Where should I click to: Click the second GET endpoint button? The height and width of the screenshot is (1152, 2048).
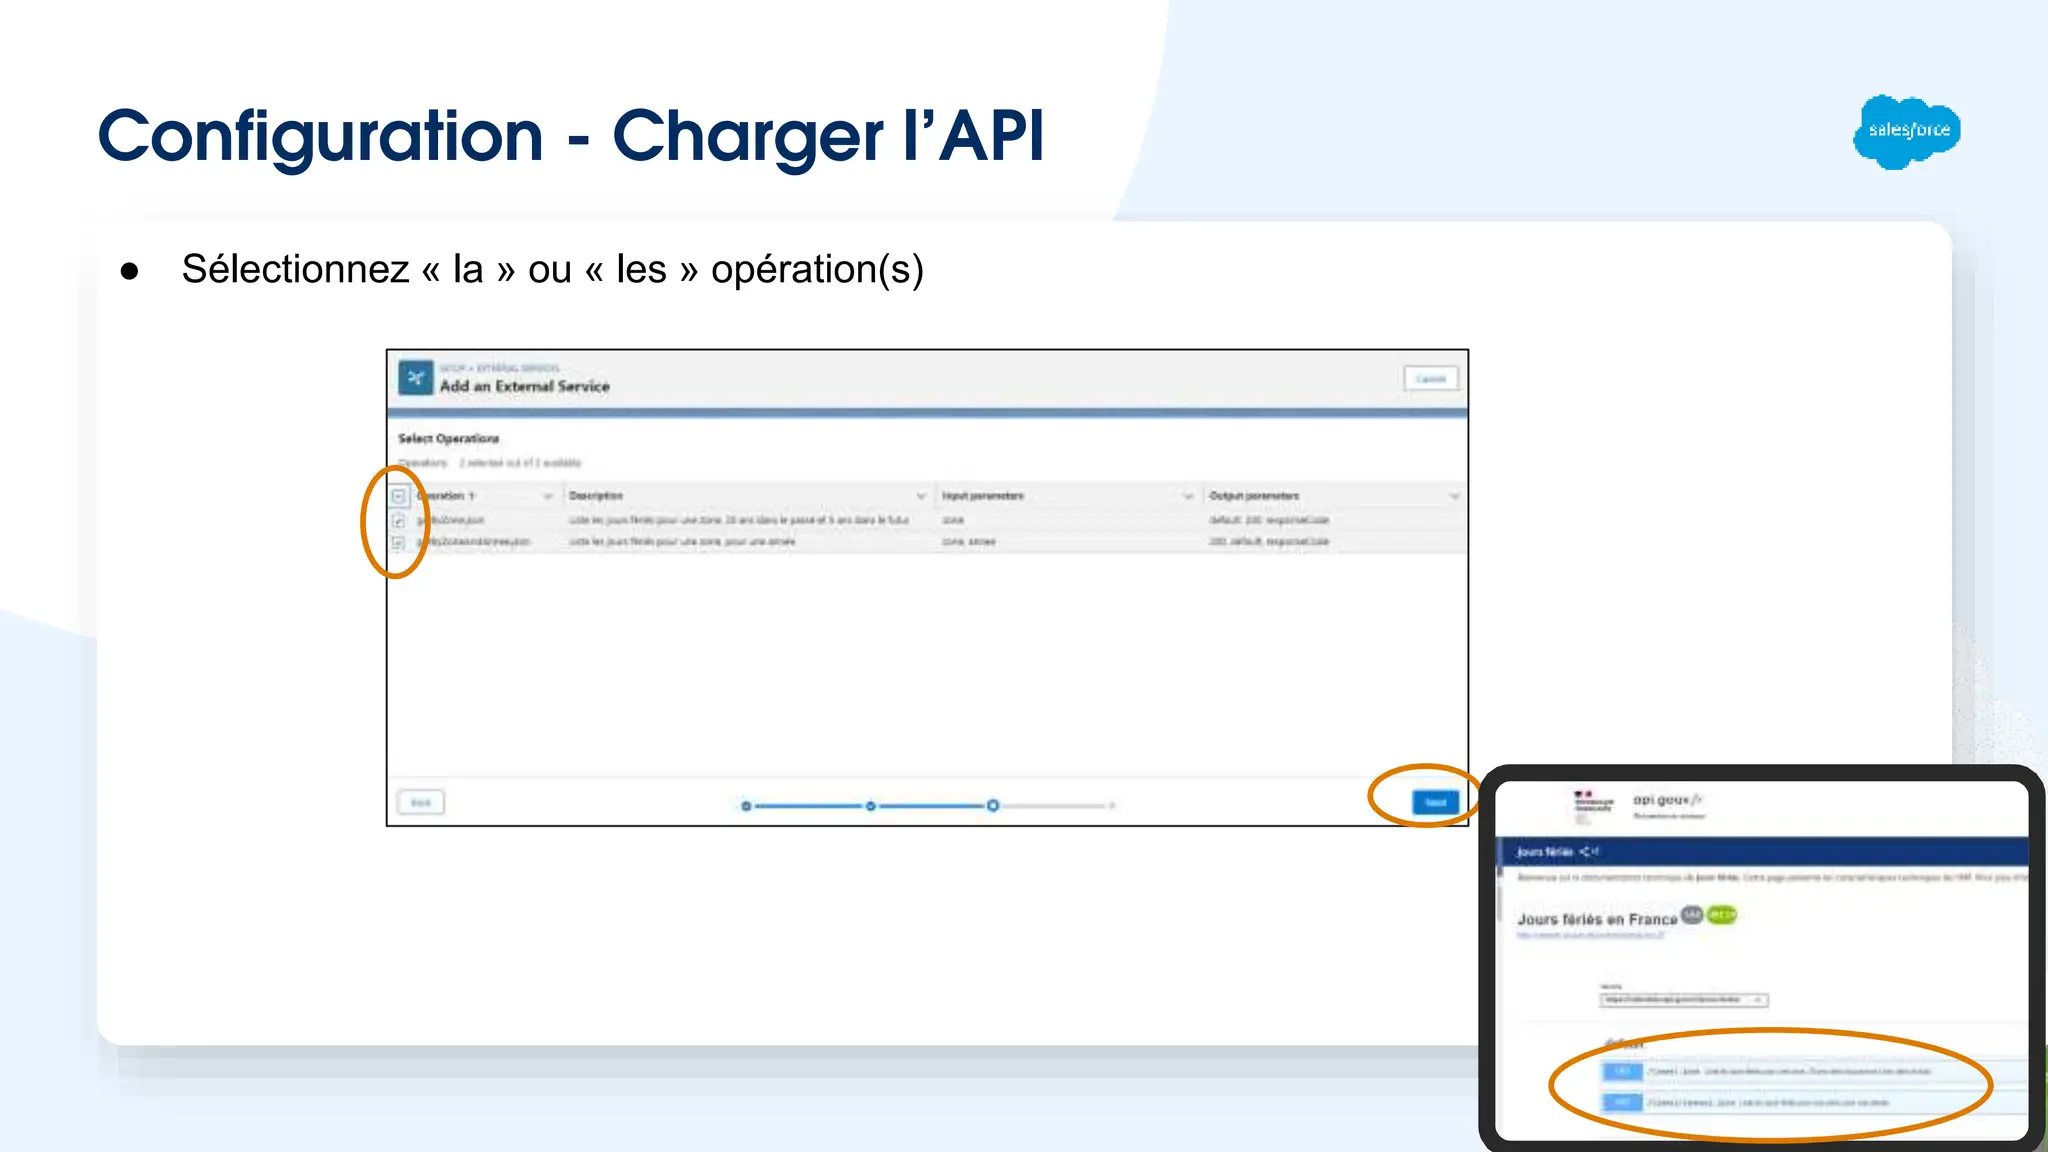(x=1622, y=1102)
